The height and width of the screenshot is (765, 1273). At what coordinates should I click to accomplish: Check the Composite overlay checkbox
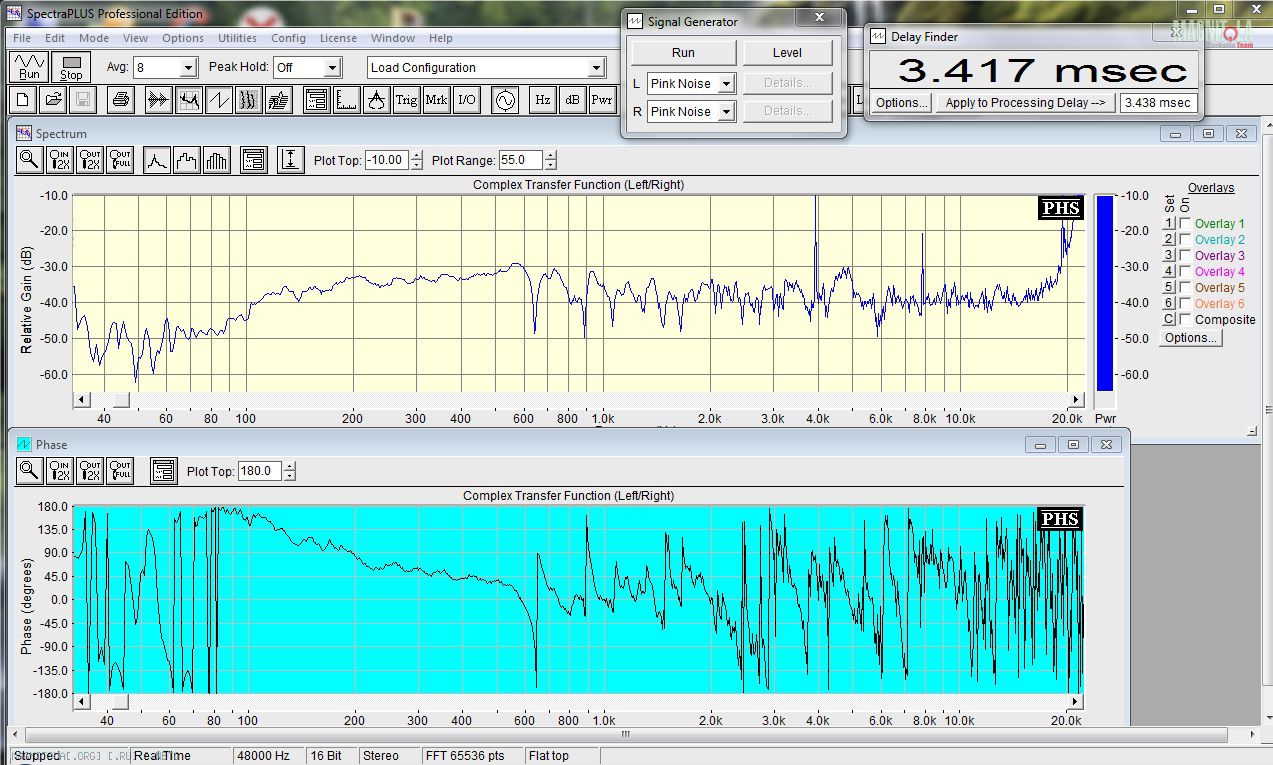coord(1185,320)
